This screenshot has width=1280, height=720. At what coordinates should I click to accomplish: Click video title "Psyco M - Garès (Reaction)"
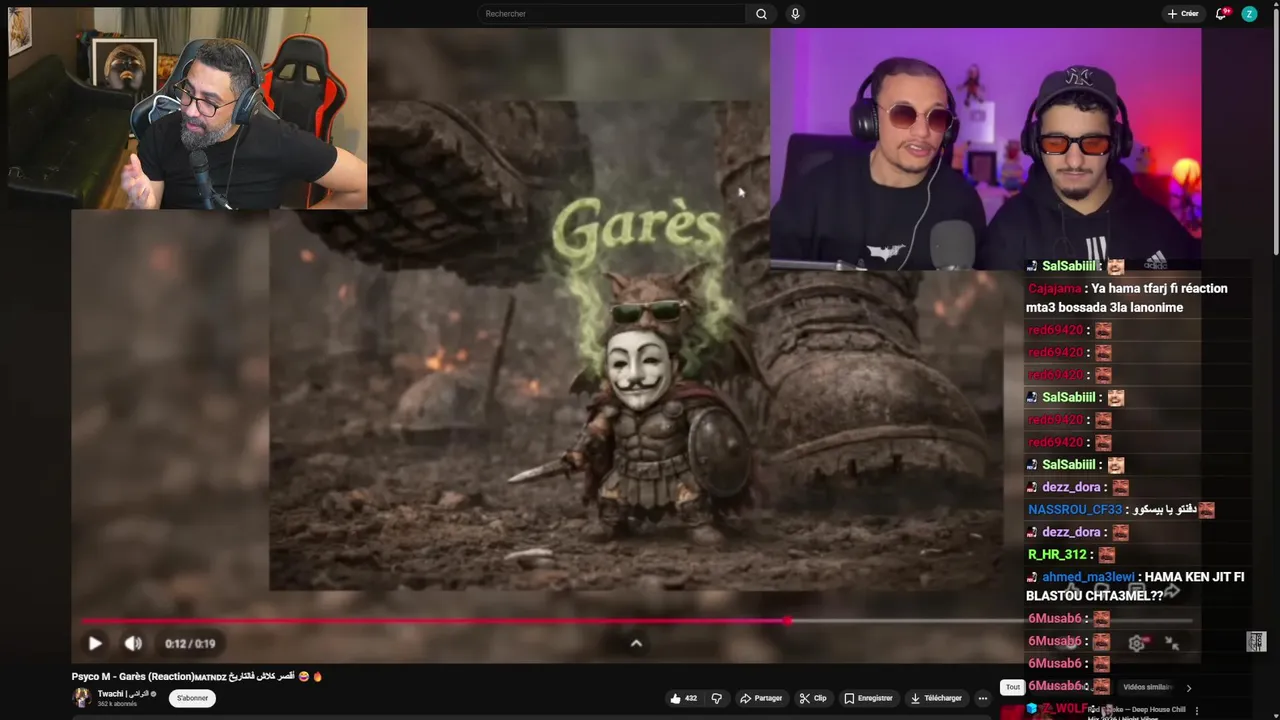point(133,677)
